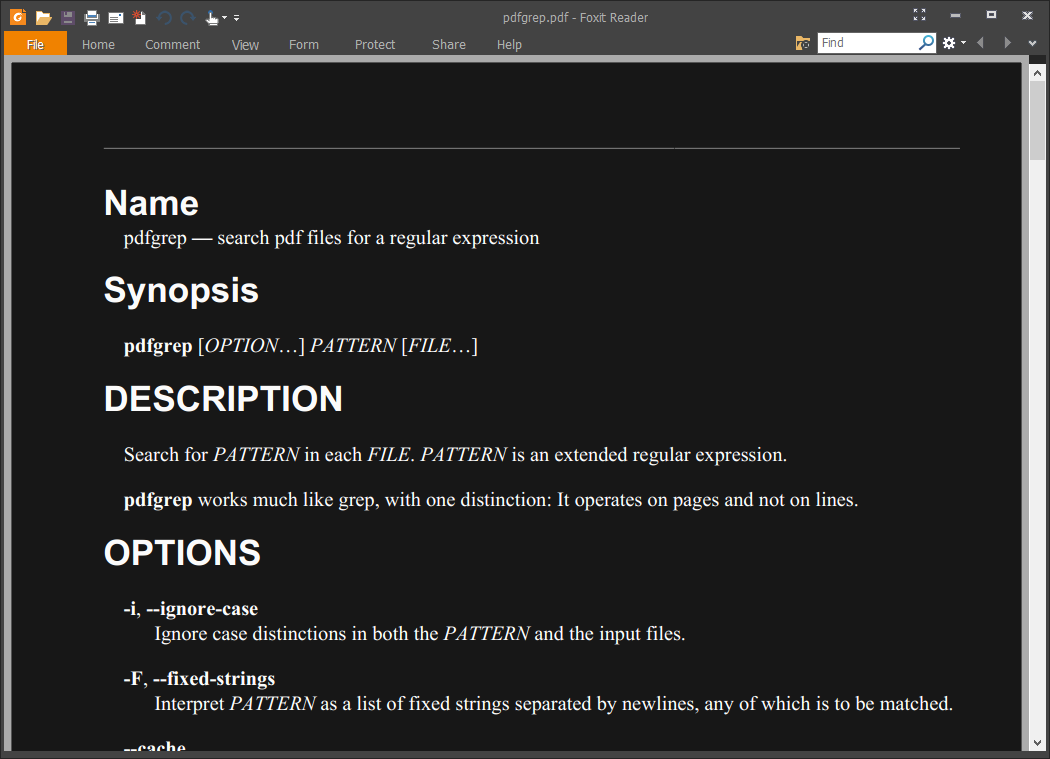Click the scrollbar down arrow
The image size is (1050, 759).
[1037, 743]
